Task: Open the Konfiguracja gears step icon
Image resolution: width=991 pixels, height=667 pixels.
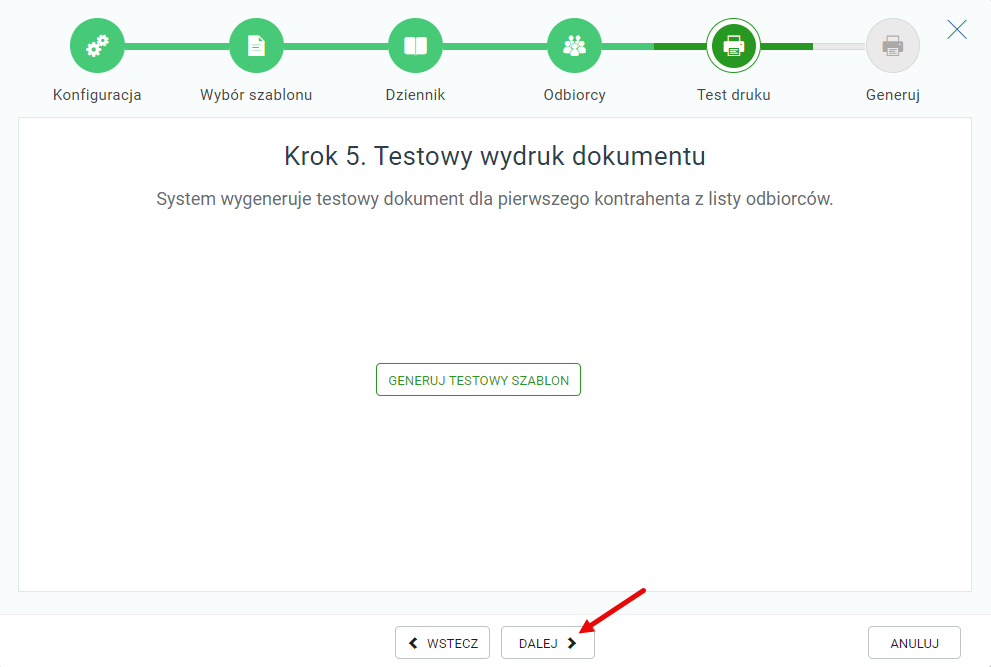Action: pyautogui.click(x=97, y=46)
